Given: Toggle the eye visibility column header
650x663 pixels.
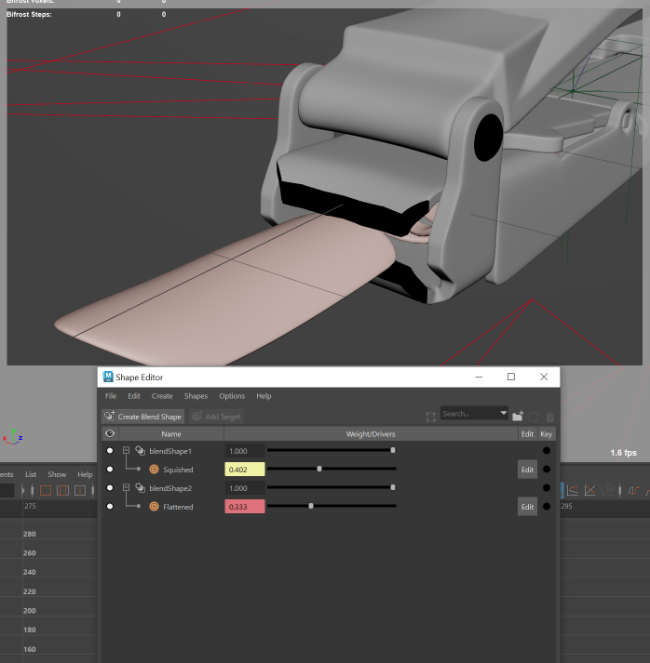Looking at the screenshot, I should pyautogui.click(x=110, y=434).
